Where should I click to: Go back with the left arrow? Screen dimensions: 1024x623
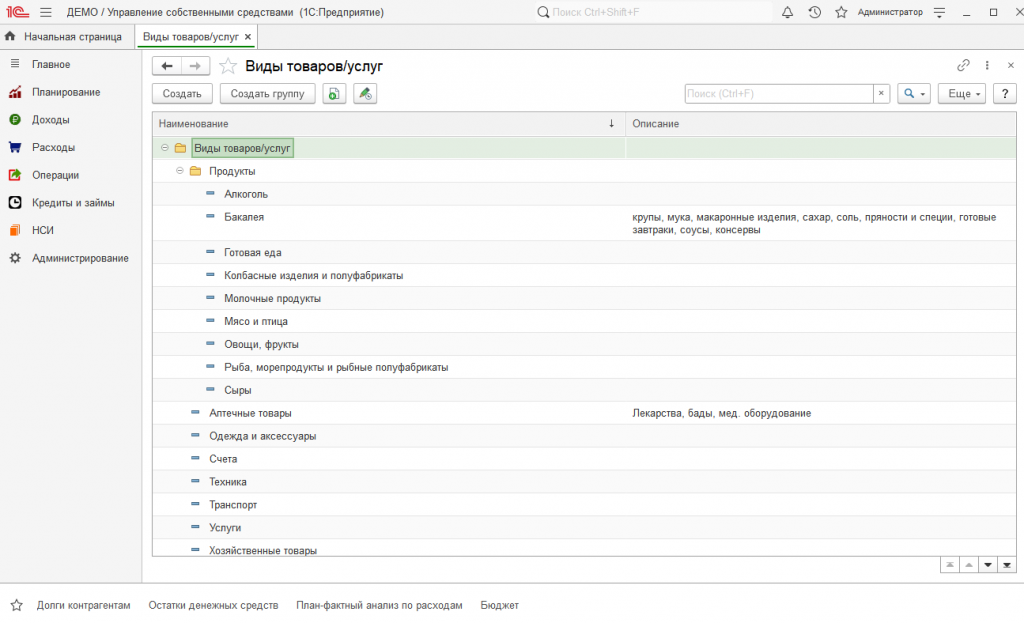[x=167, y=66]
